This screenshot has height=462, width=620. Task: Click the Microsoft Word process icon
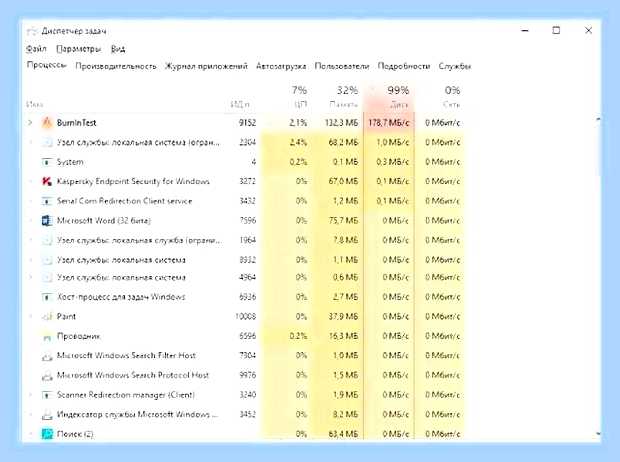pyautogui.click(x=47, y=220)
